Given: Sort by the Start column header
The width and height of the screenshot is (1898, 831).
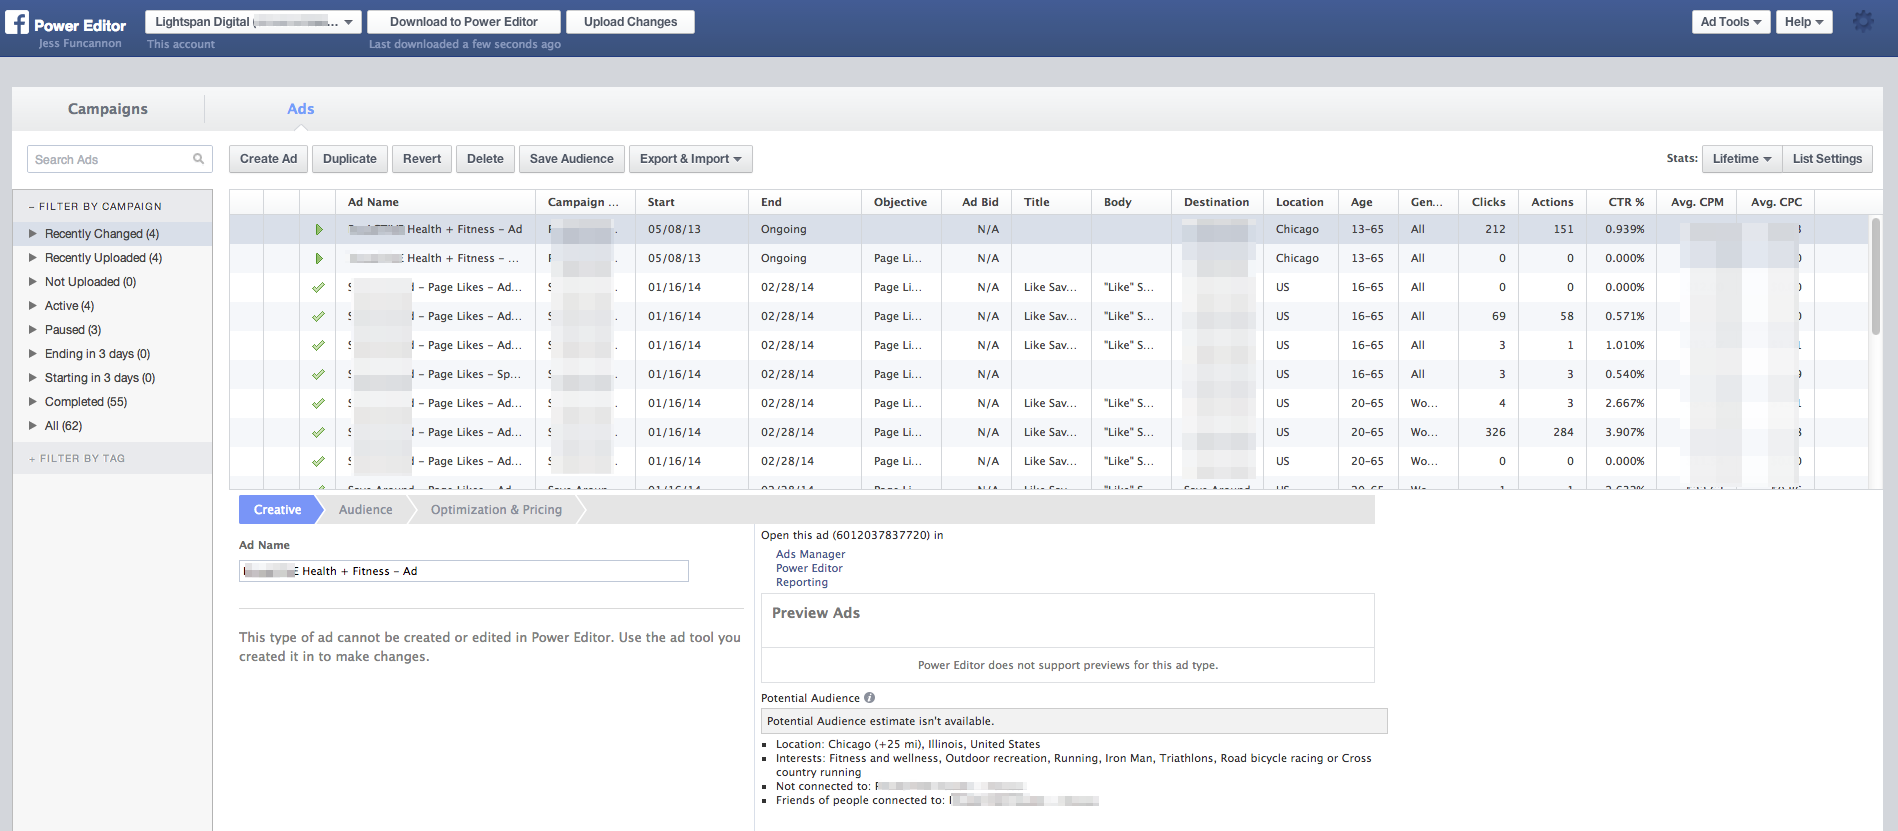Looking at the screenshot, I should (x=691, y=202).
